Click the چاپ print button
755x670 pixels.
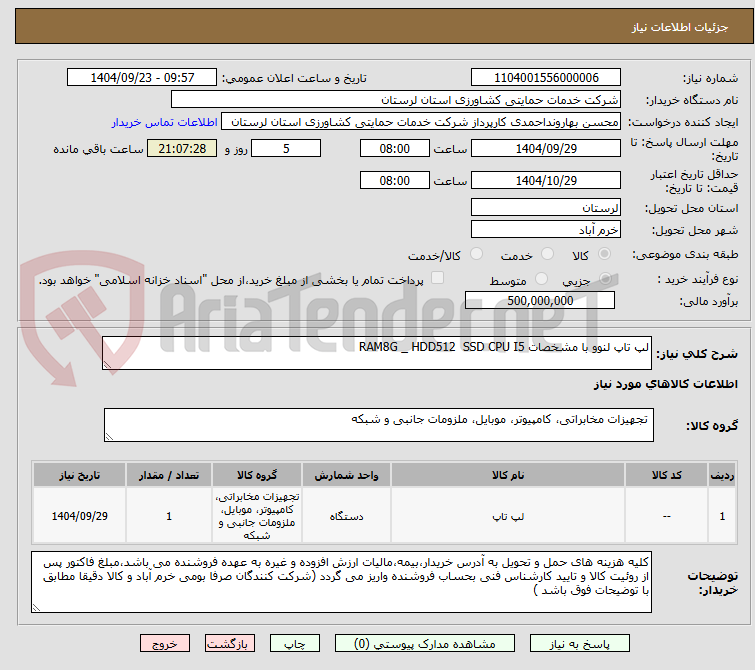(x=295, y=644)
